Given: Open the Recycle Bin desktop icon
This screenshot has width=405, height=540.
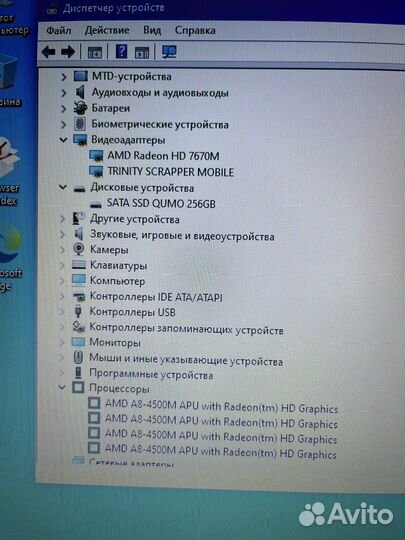Looking at the screenshot, I should 9,79.
